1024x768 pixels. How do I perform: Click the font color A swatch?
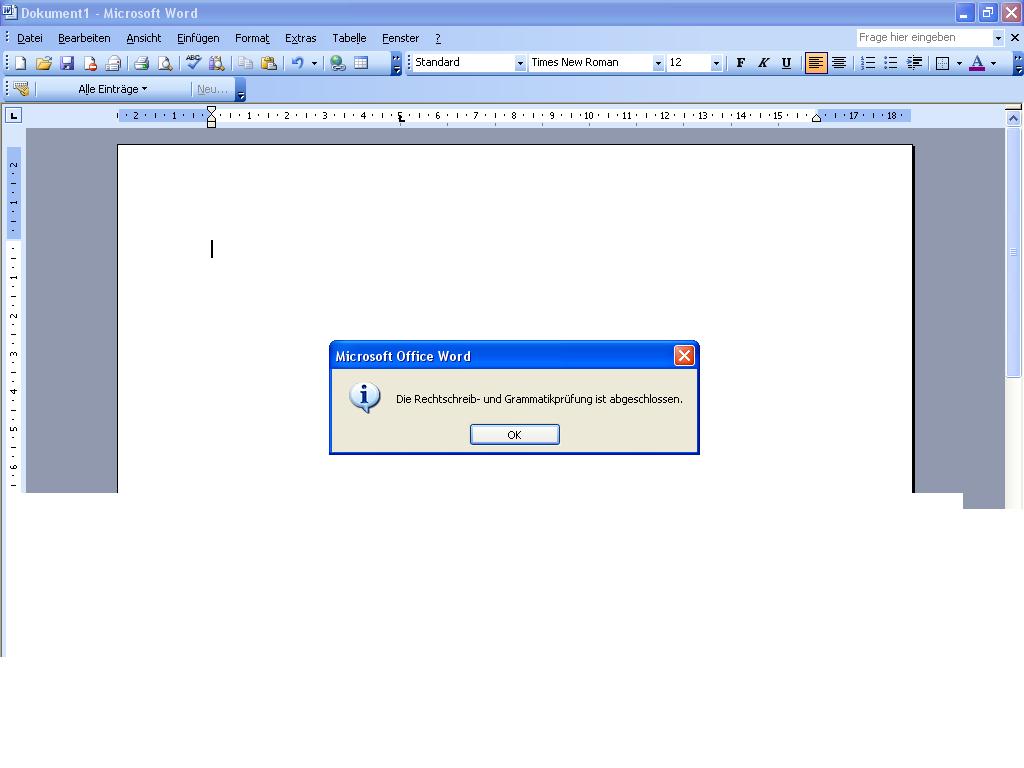pos(977,63)
